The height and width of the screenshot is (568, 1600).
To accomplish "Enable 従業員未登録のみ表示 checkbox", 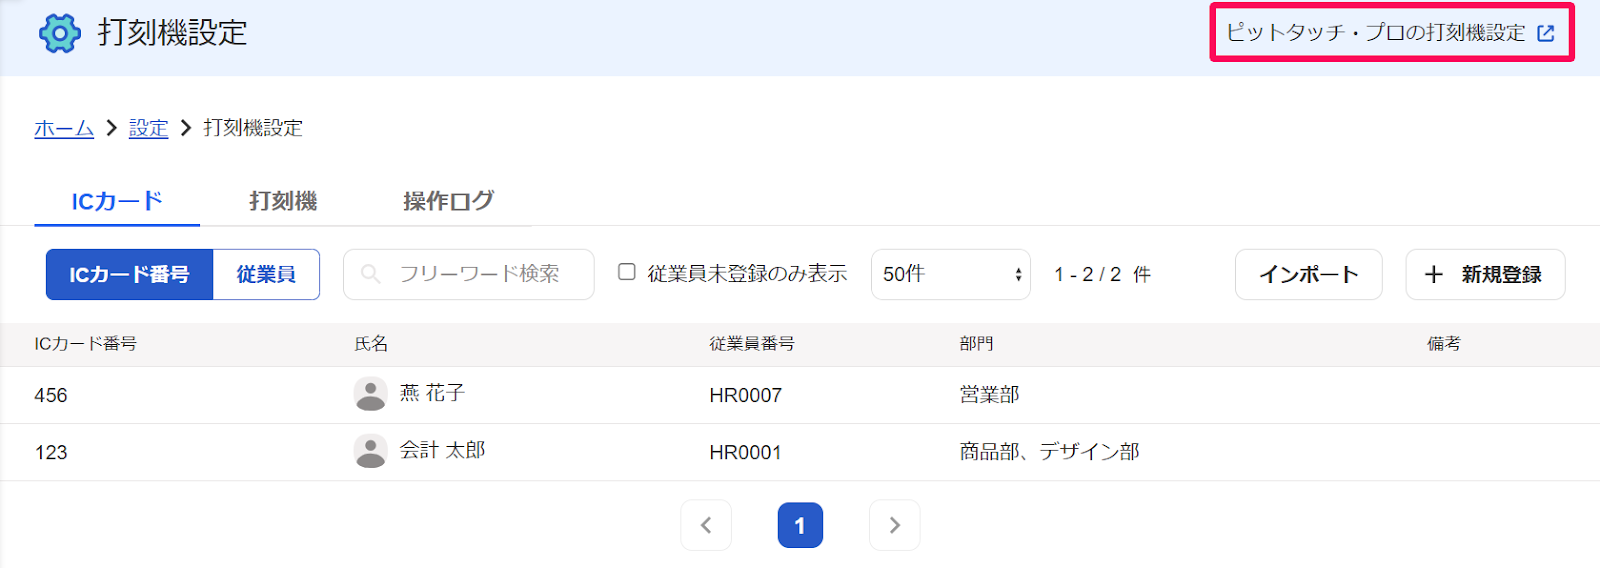I will [627, 272].
